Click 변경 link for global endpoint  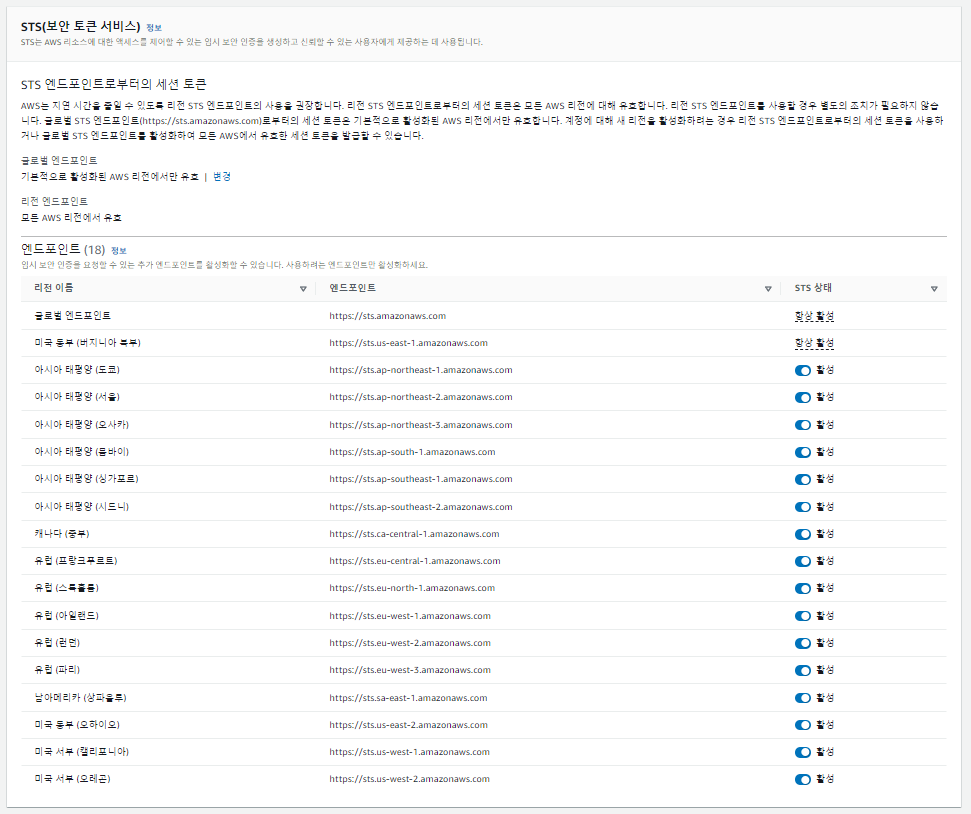(222, 177)
